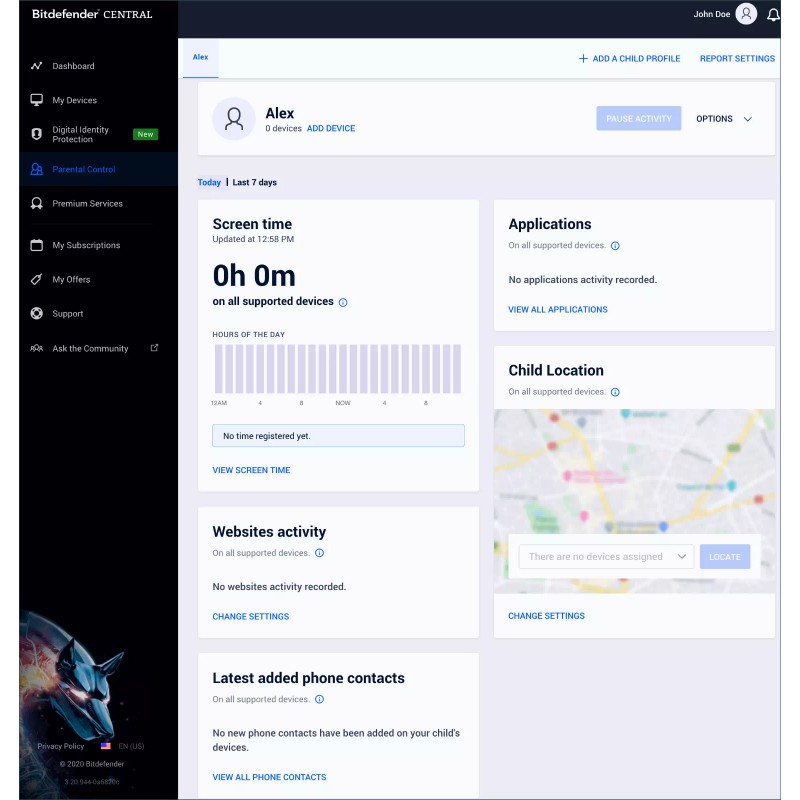The image size is (800, 800).
Task: Click the Dashboard sidebar icon
Action: click(37, 66)
